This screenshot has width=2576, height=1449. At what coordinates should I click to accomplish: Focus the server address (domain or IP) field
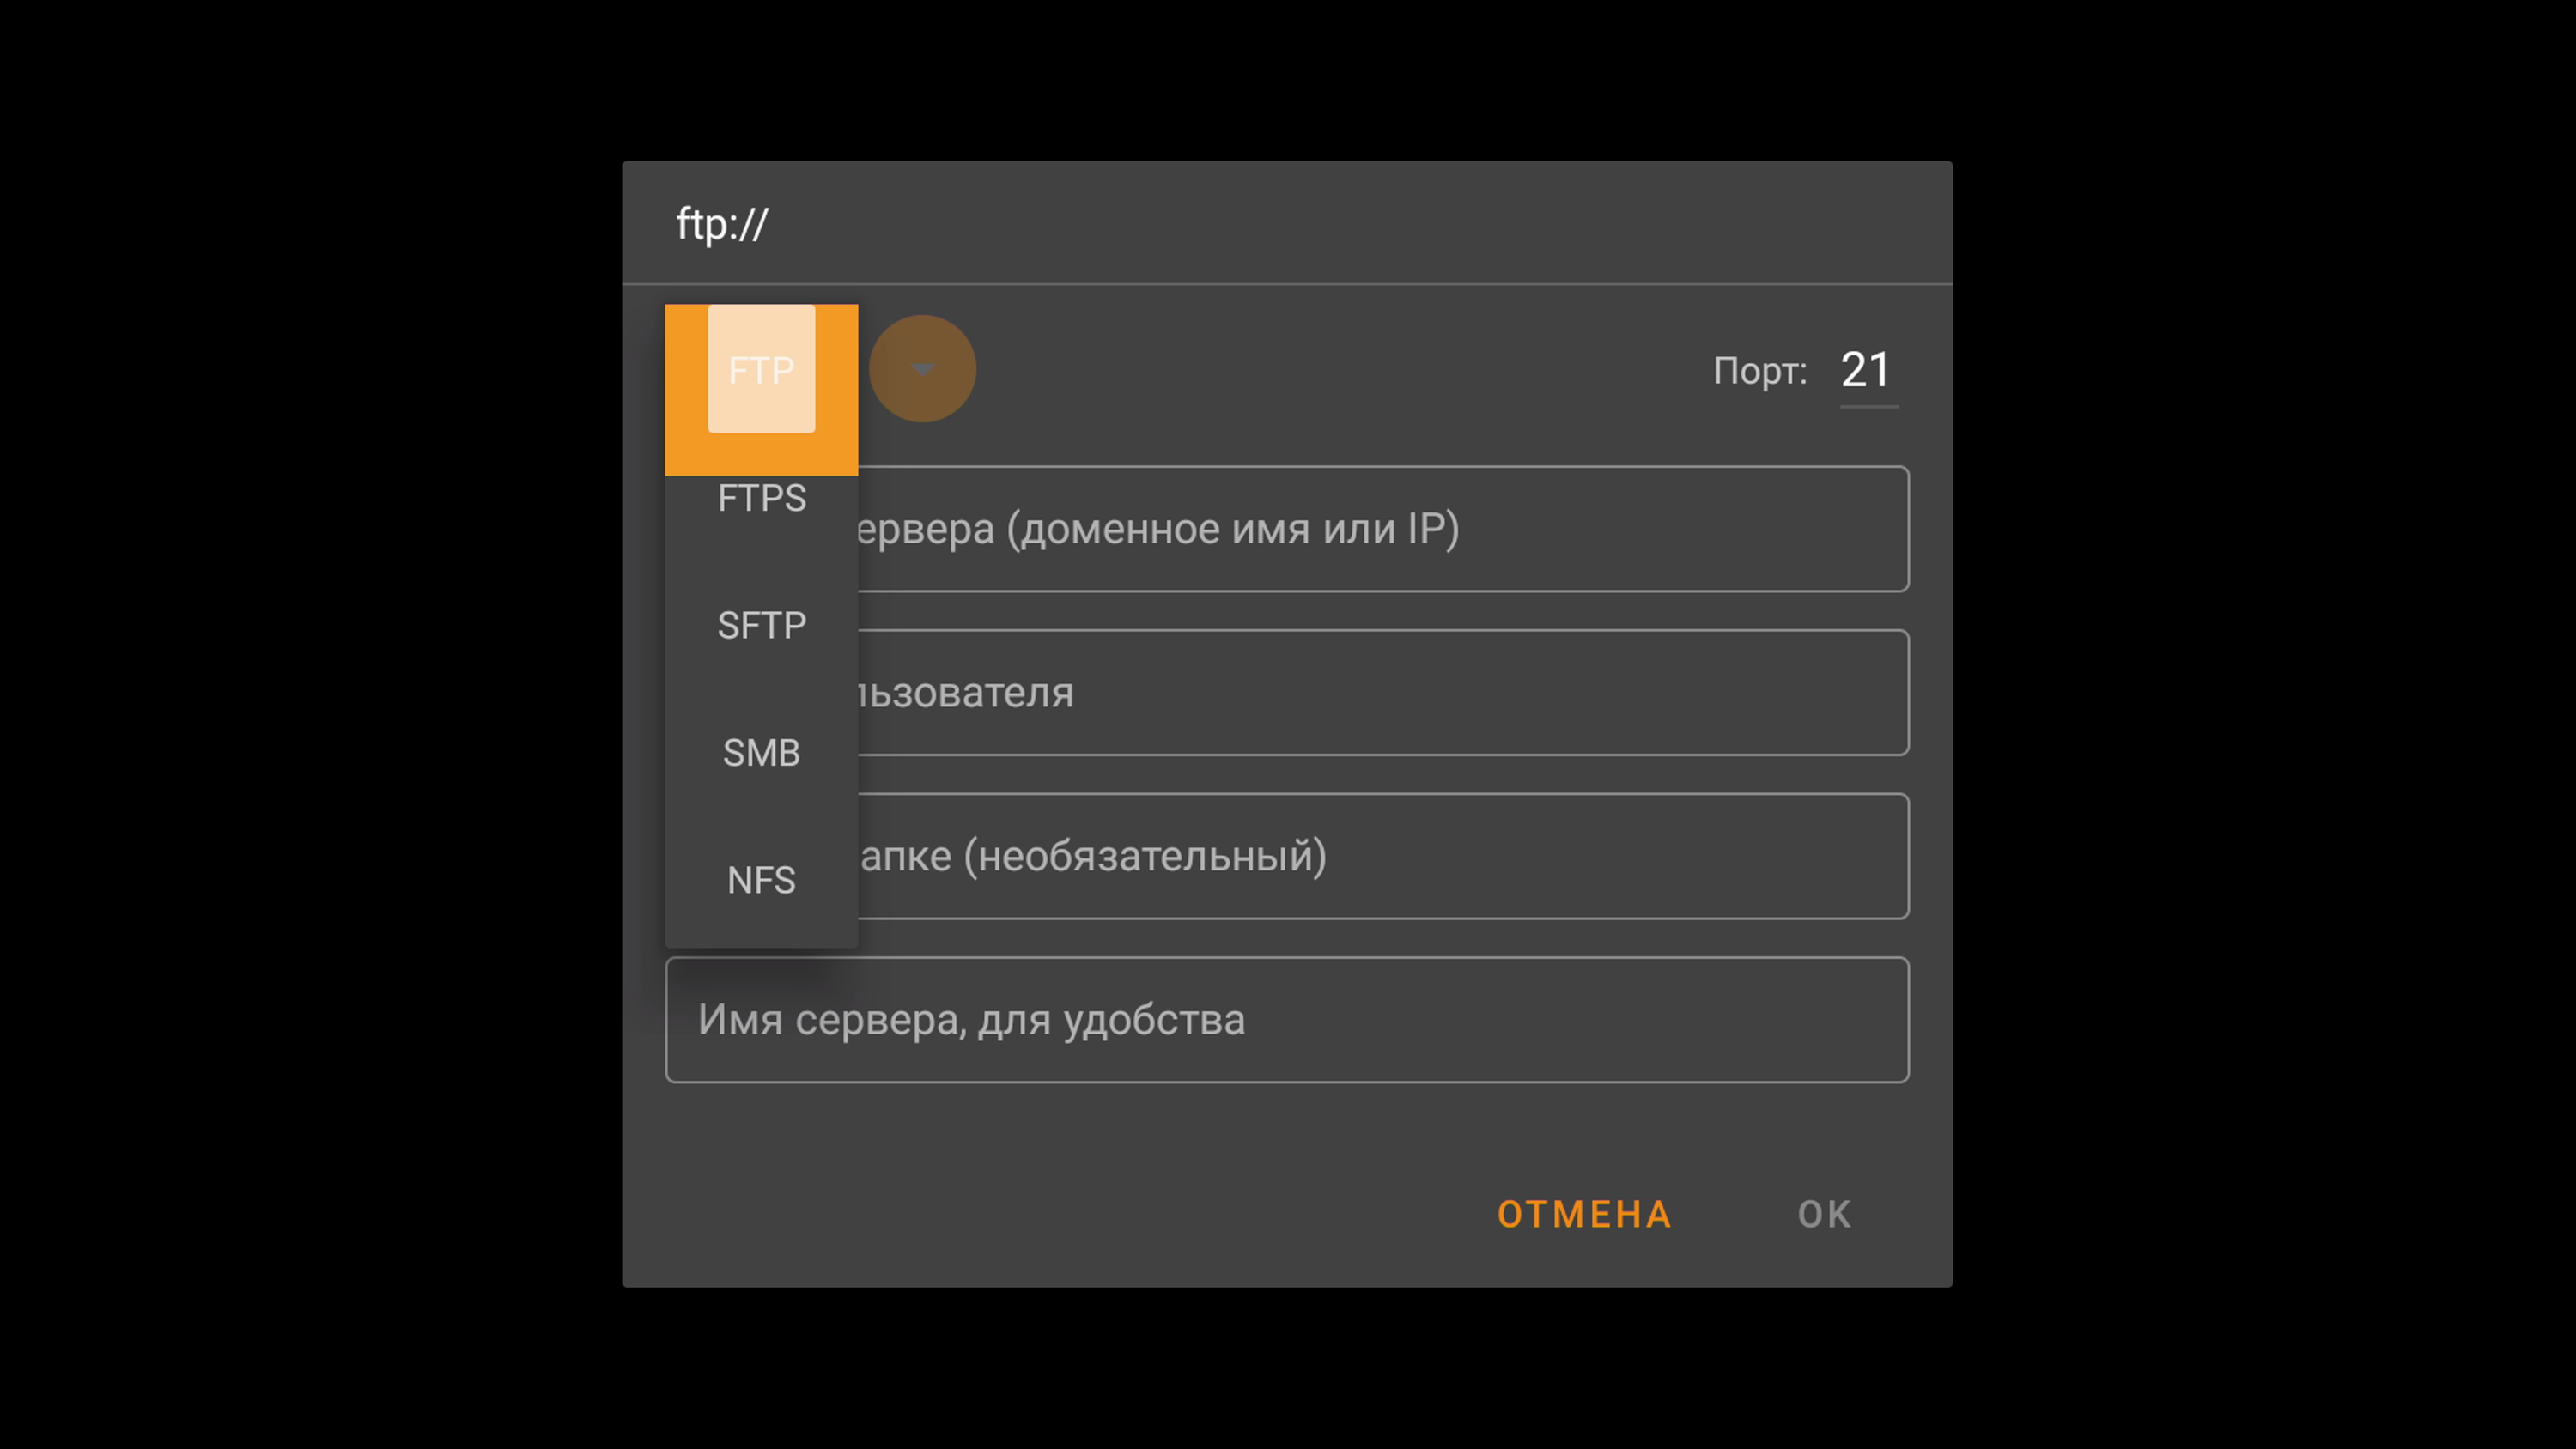coord(1380,529)
